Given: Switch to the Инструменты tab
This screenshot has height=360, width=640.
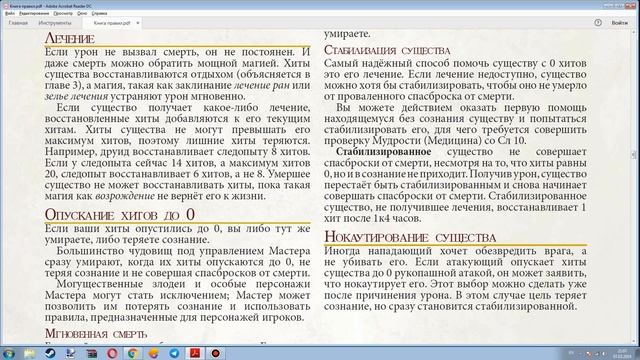Looking at the screenshot, I should click(x=55, y=23).
